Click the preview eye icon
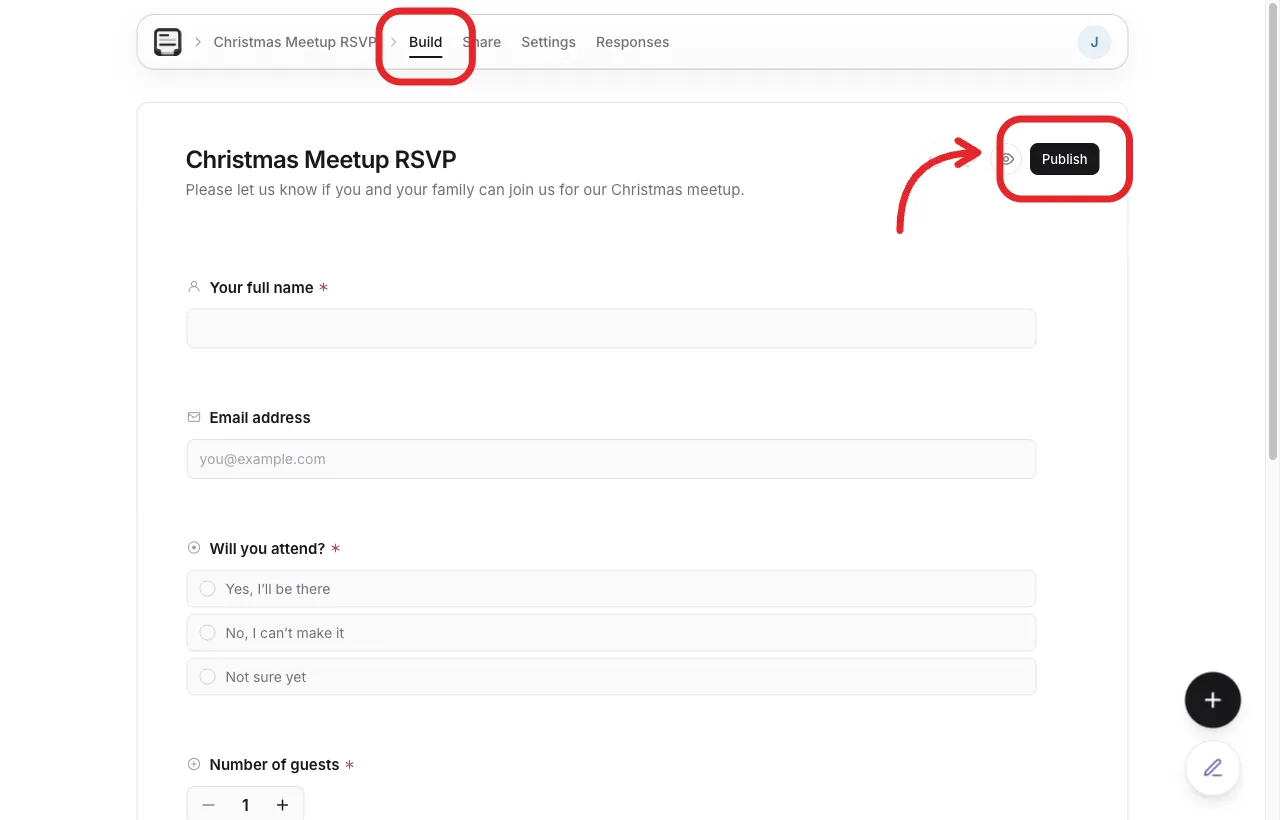 click(1007, 159)
